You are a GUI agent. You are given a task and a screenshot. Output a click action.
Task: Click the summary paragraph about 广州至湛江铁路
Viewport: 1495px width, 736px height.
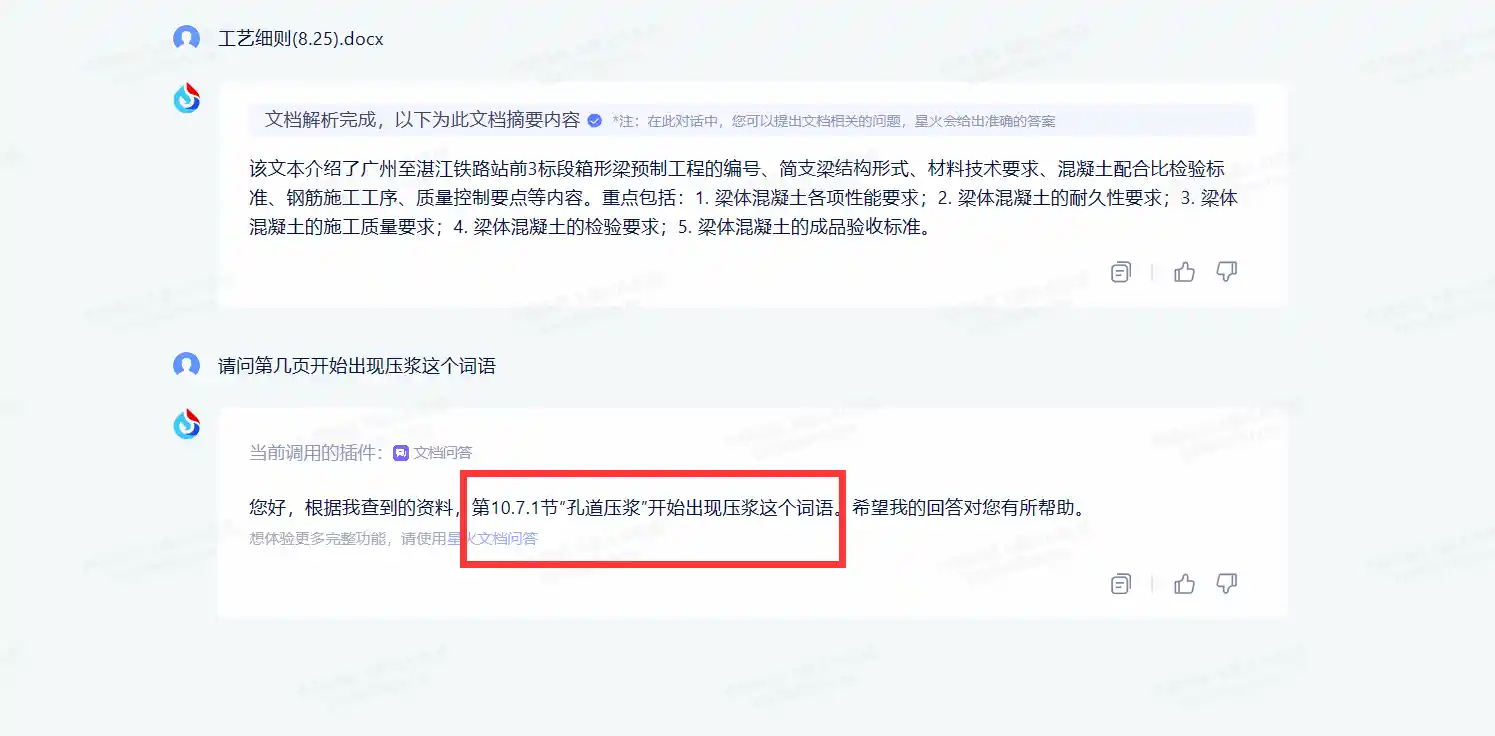[x=744, y=198]
